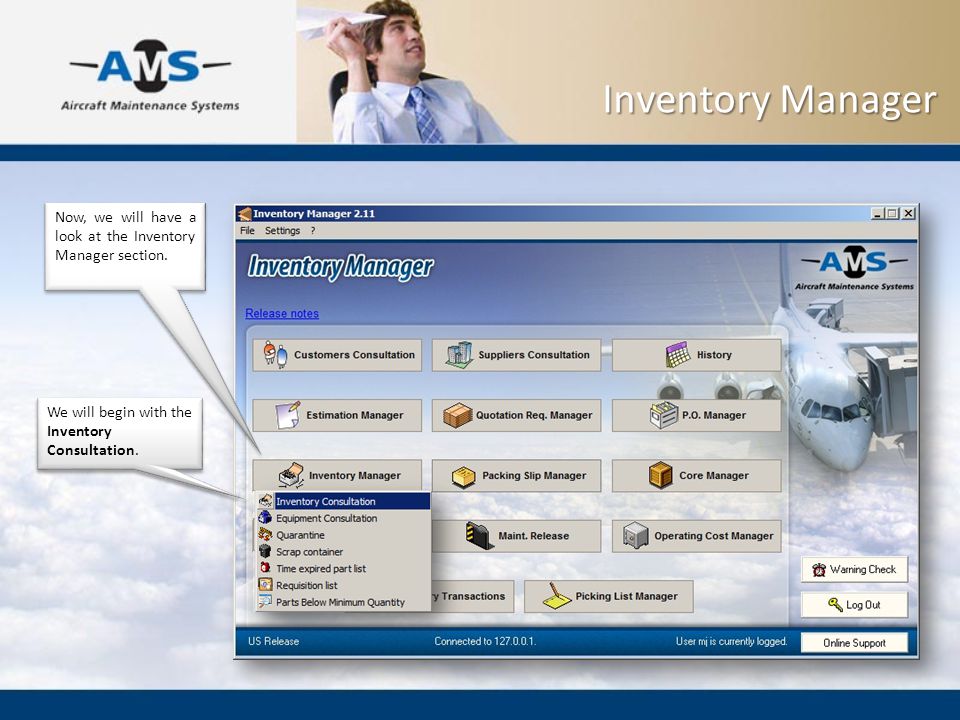Viewport: 960px width, 720px height.
Task: Click the Parts Below Minimum Quantity icon
Action: click(265, 602)
